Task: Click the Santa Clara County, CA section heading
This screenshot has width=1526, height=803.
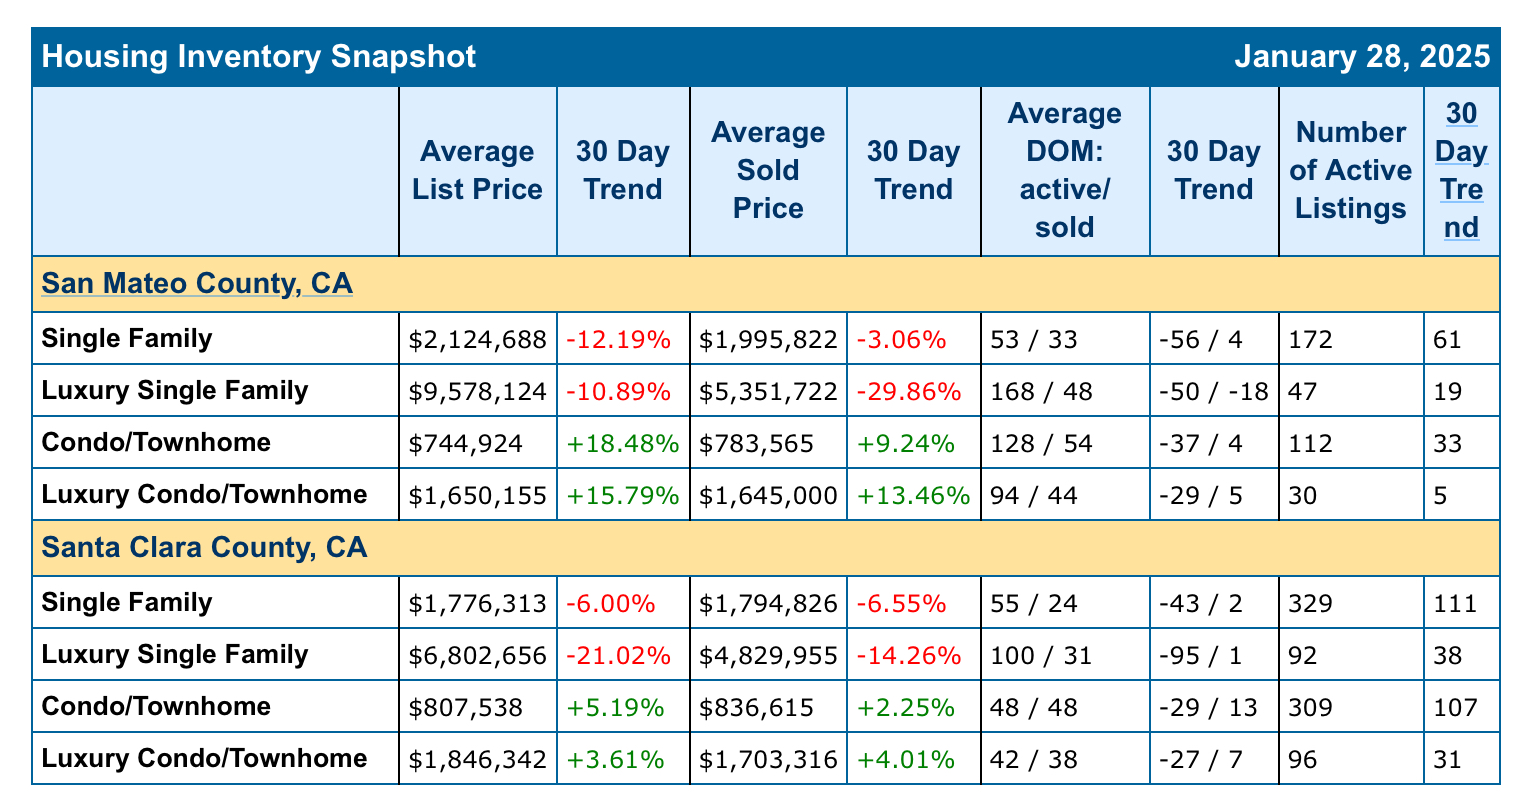Action: [x=204, y=548]
